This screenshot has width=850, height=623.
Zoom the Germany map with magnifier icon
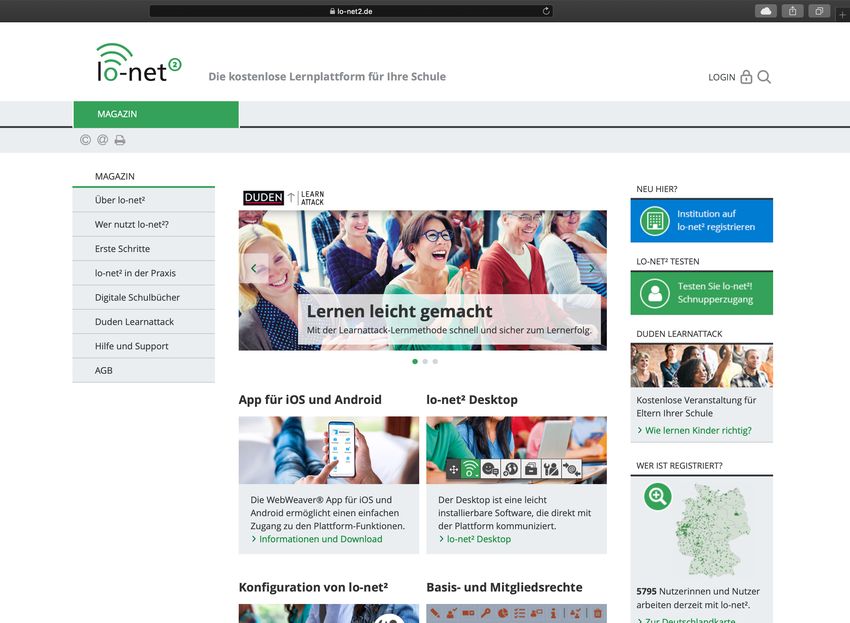[657, 495]
